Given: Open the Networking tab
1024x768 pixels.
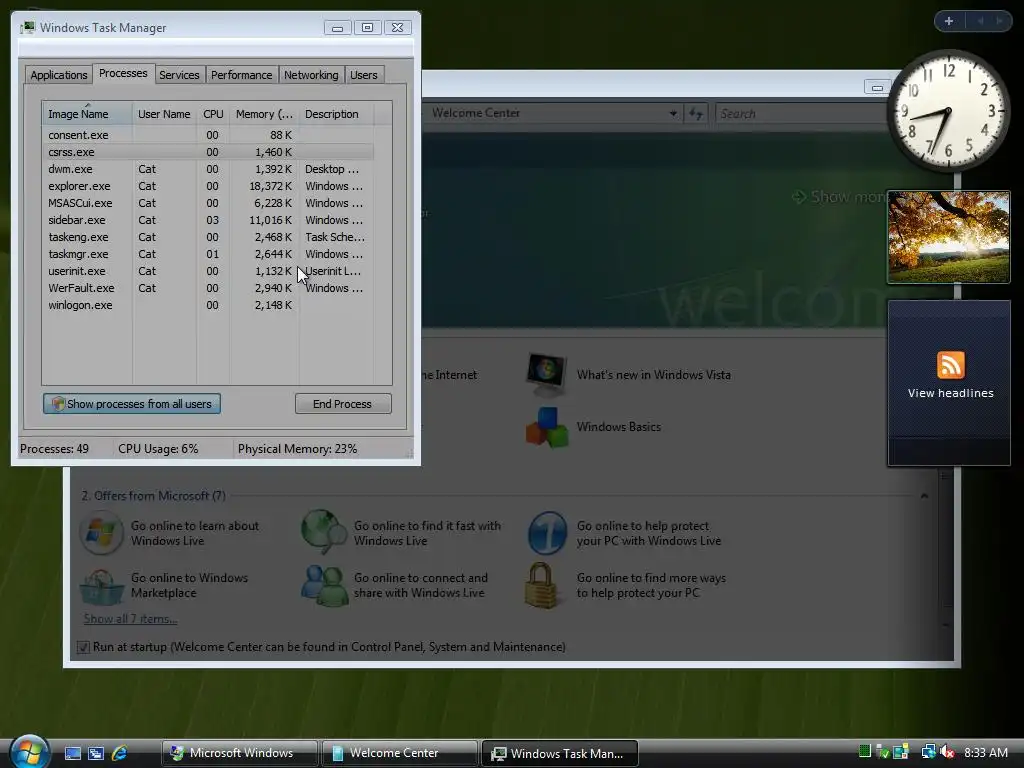Looking at the screenshot, I should point(311,75).
